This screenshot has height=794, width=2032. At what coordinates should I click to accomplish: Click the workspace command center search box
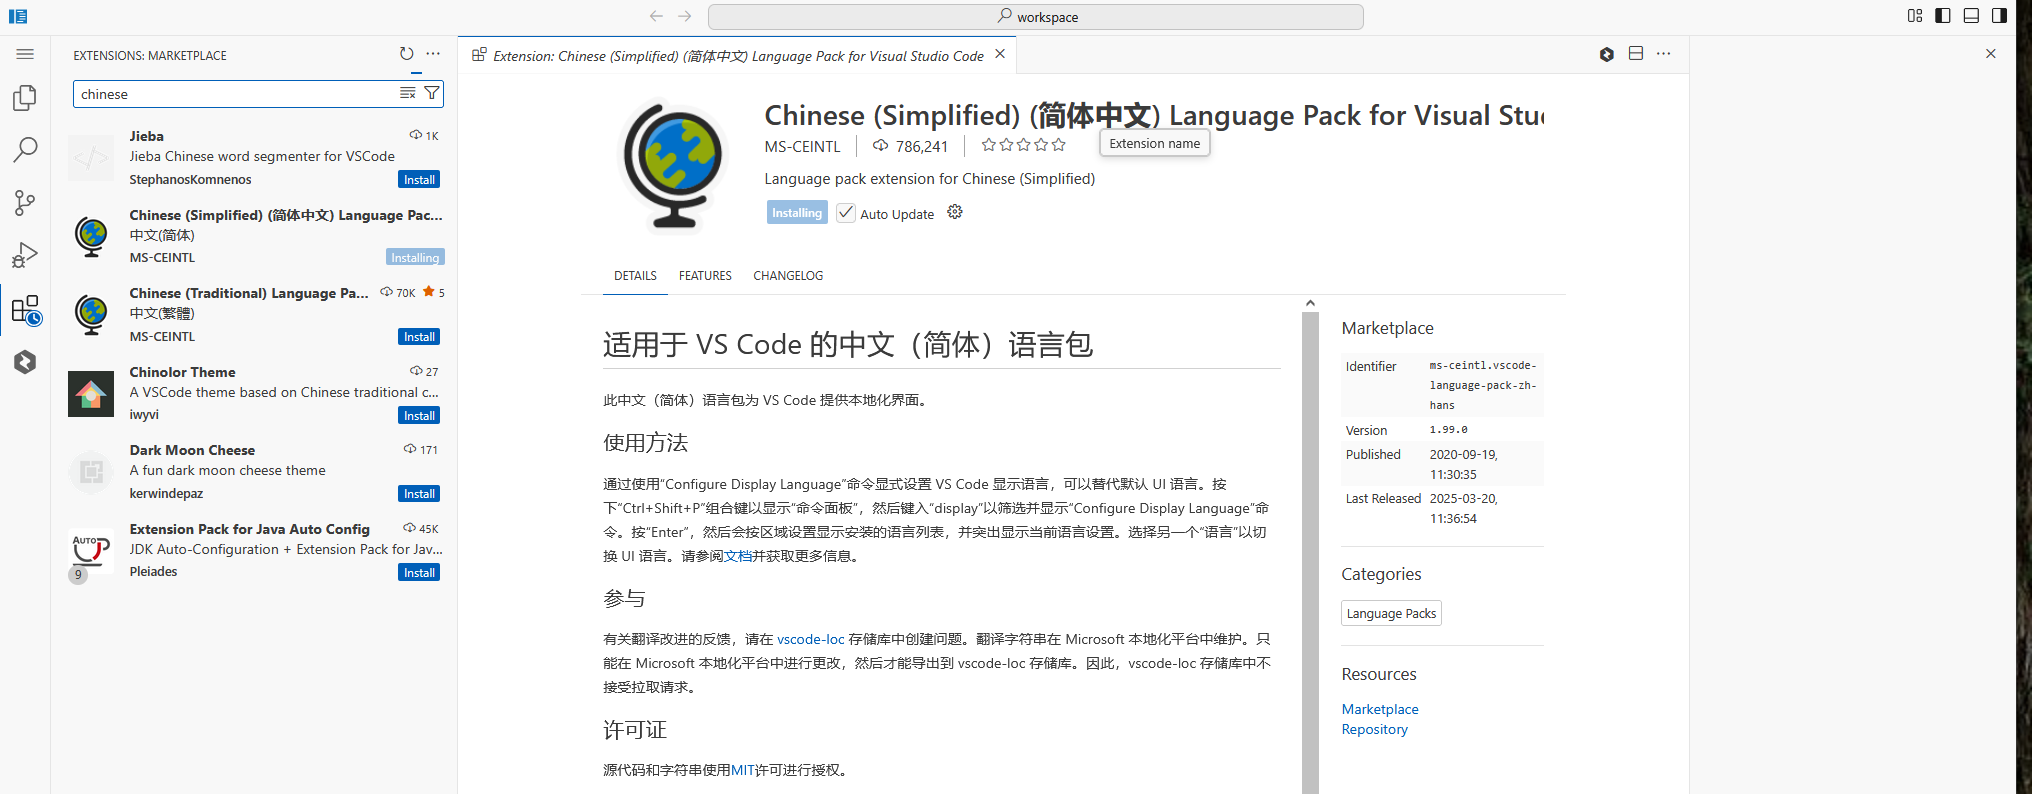click(x=1036, y=17)
